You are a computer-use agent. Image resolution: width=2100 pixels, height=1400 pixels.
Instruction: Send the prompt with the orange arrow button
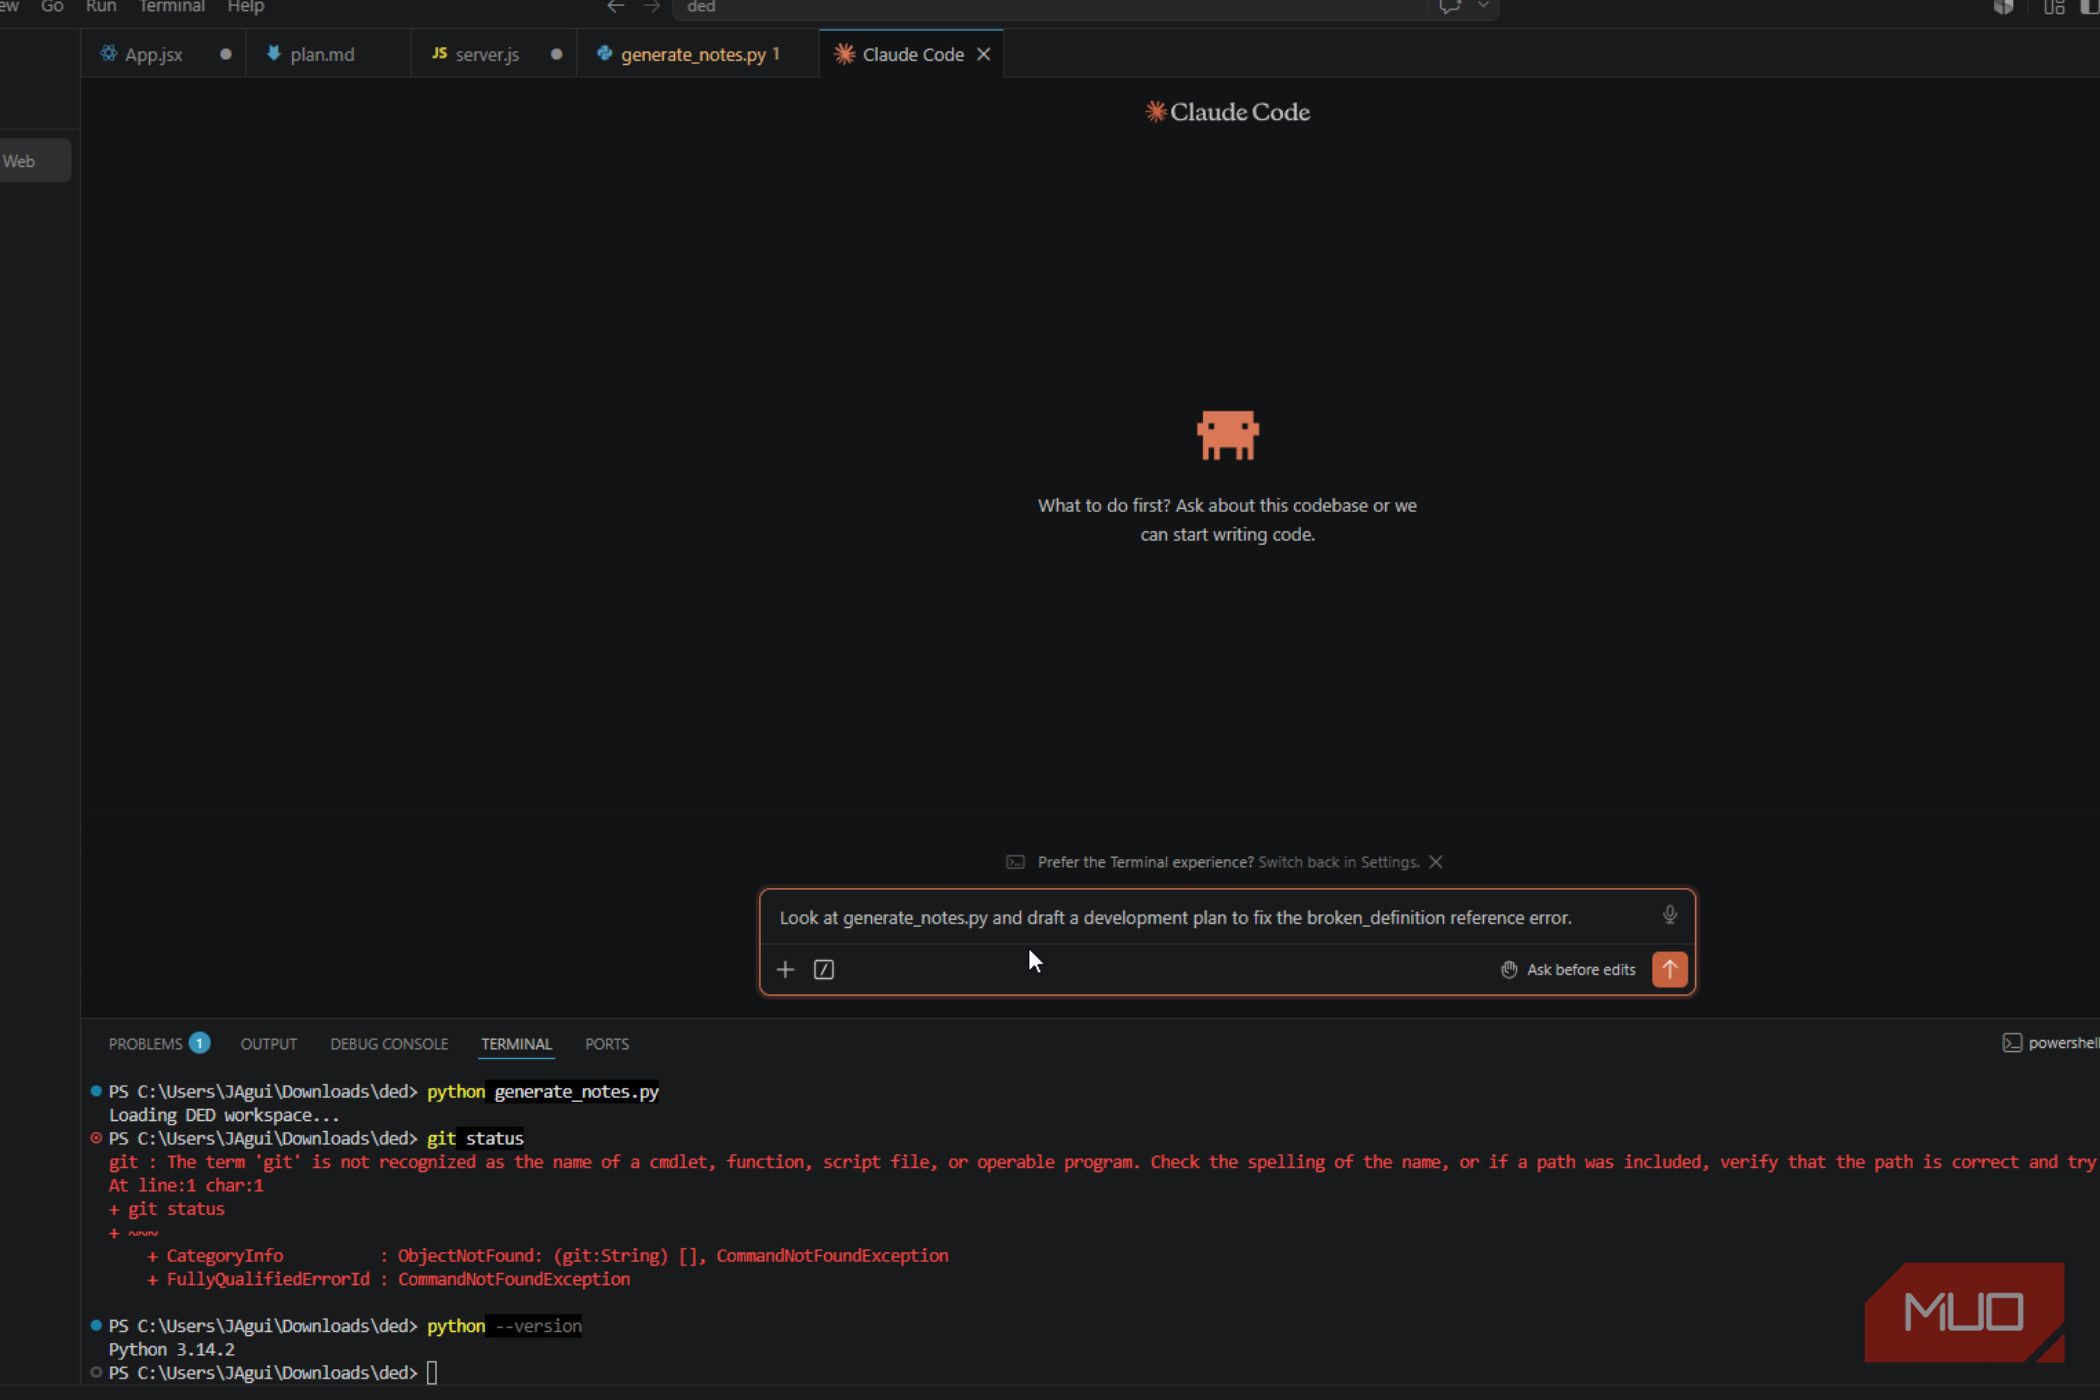(x=1669, y=969)
